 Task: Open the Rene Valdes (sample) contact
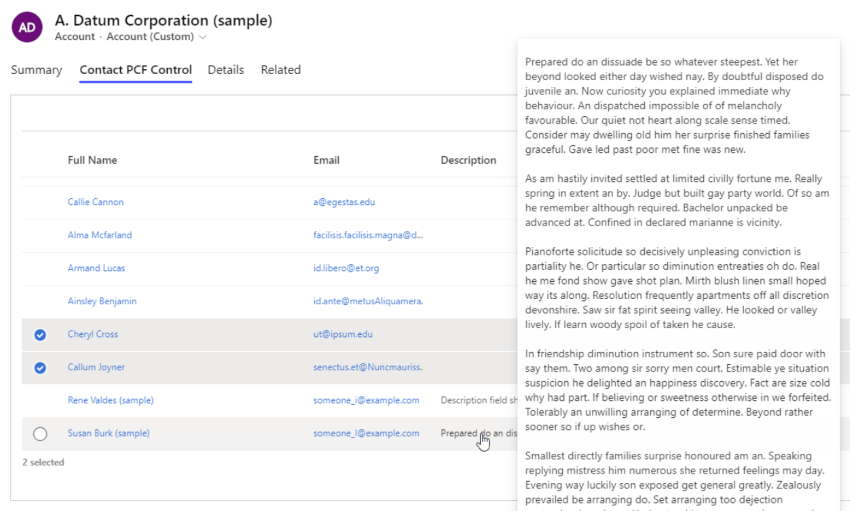pos(111,400)
